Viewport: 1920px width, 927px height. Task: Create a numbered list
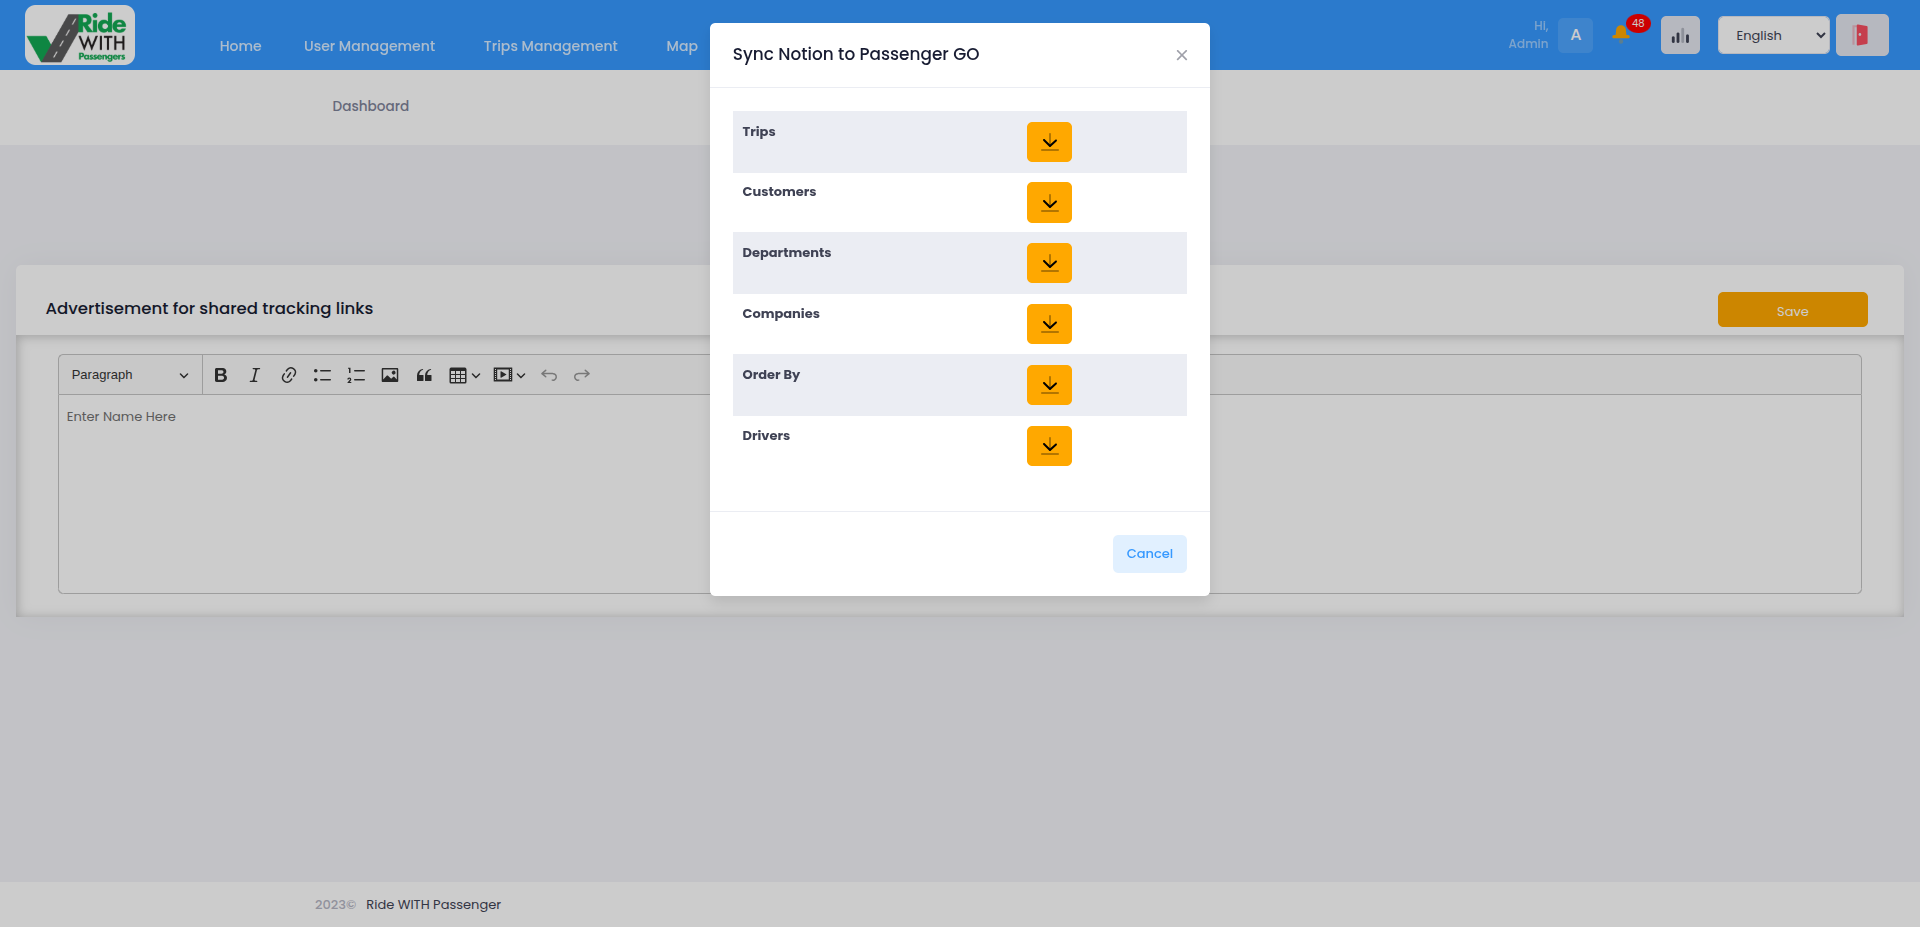(x=356, y=375)
